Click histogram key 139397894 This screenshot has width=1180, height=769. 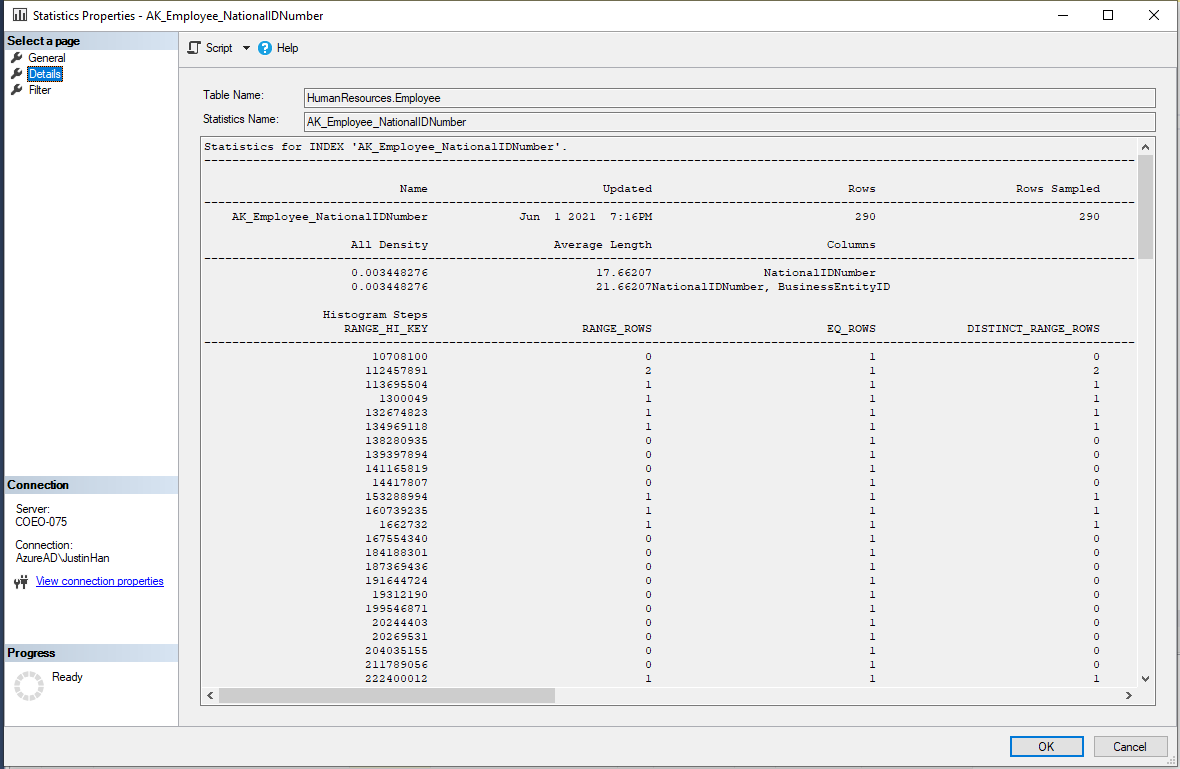[x=396, y=454]
